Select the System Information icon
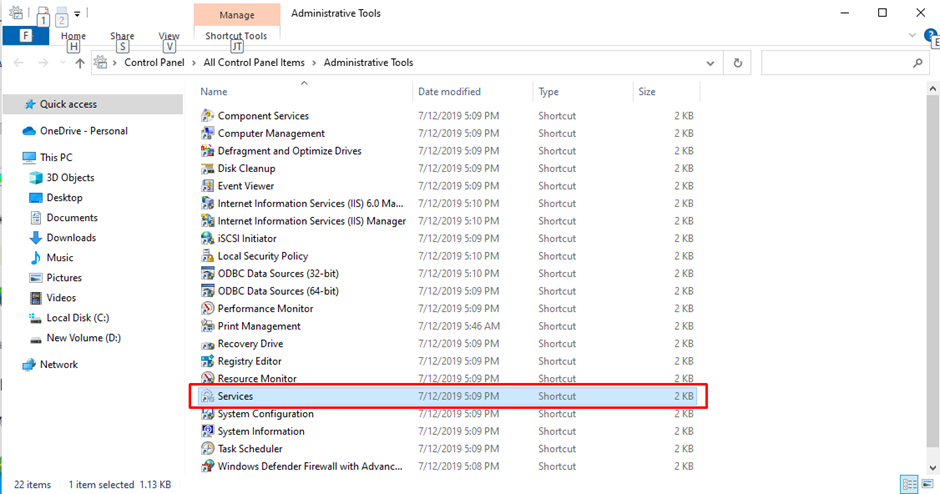The image size is (940, 494). click(207, 431)
